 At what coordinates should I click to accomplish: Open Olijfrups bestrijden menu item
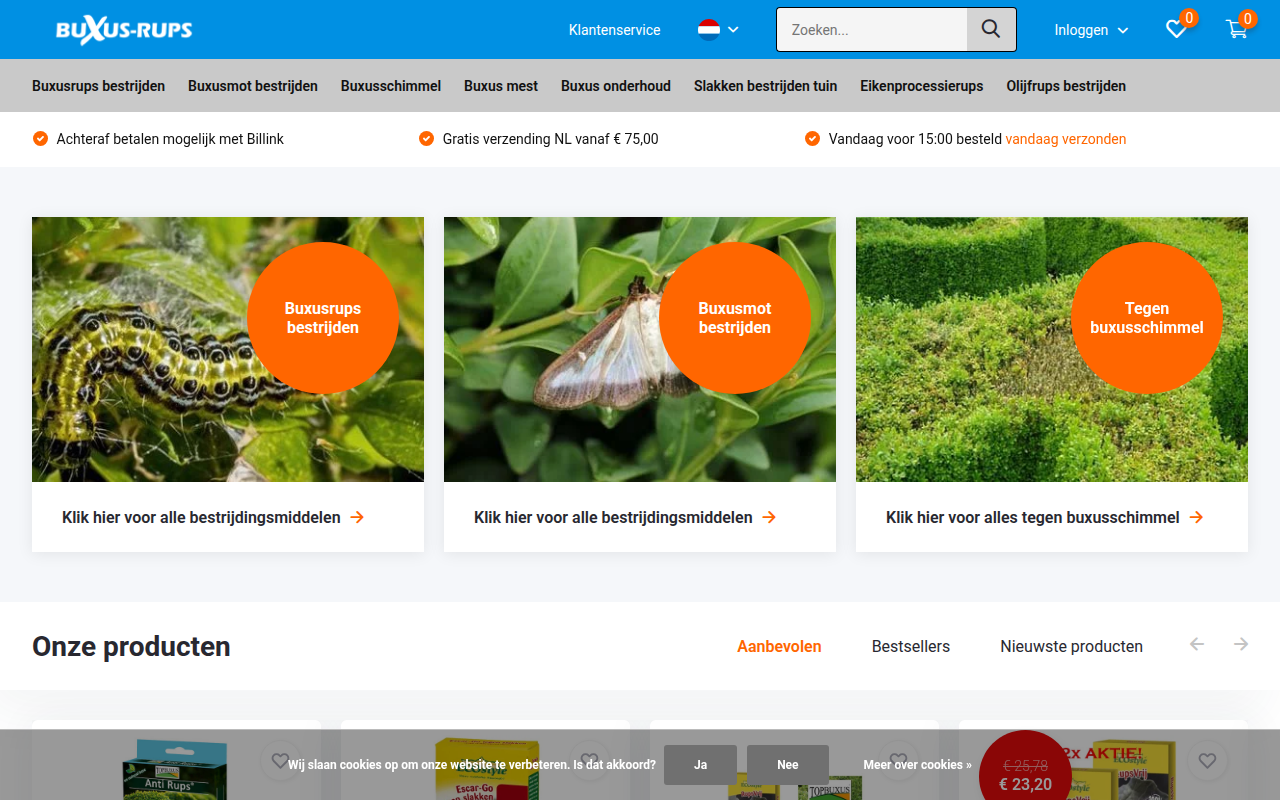(1066, 86)
